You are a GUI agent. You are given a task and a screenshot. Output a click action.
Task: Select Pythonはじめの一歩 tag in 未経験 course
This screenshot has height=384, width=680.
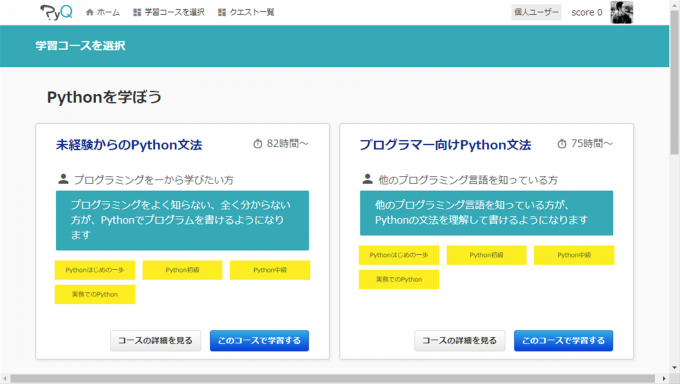95,270
